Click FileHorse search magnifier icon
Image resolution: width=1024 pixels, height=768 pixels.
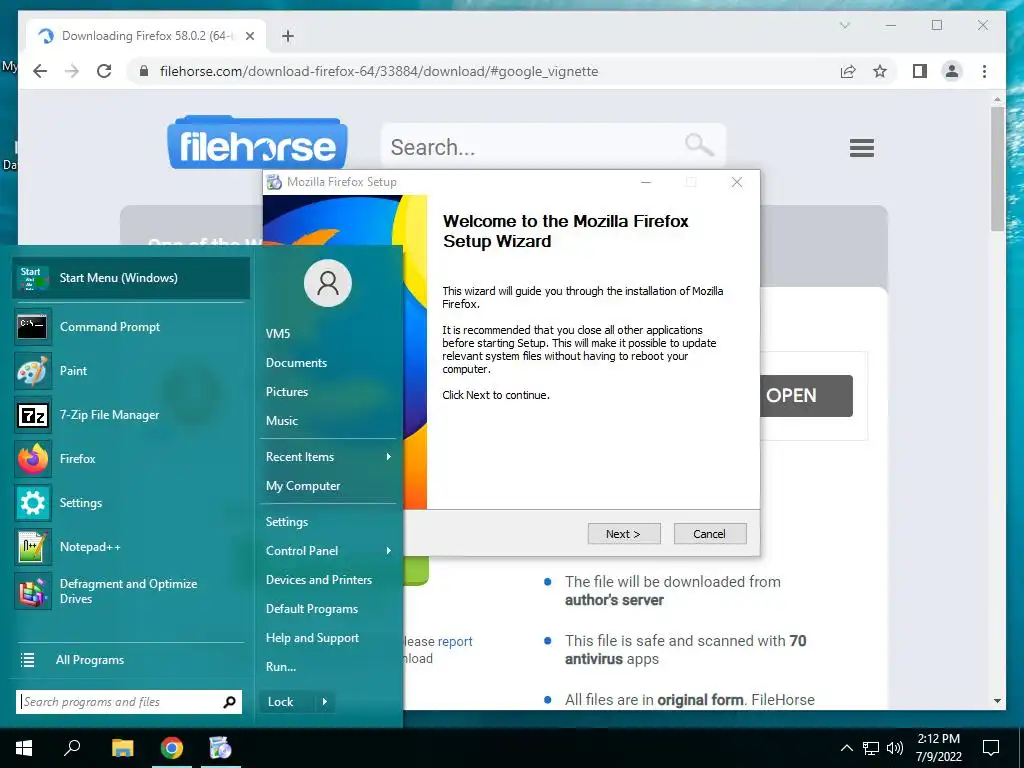point(699,144)
